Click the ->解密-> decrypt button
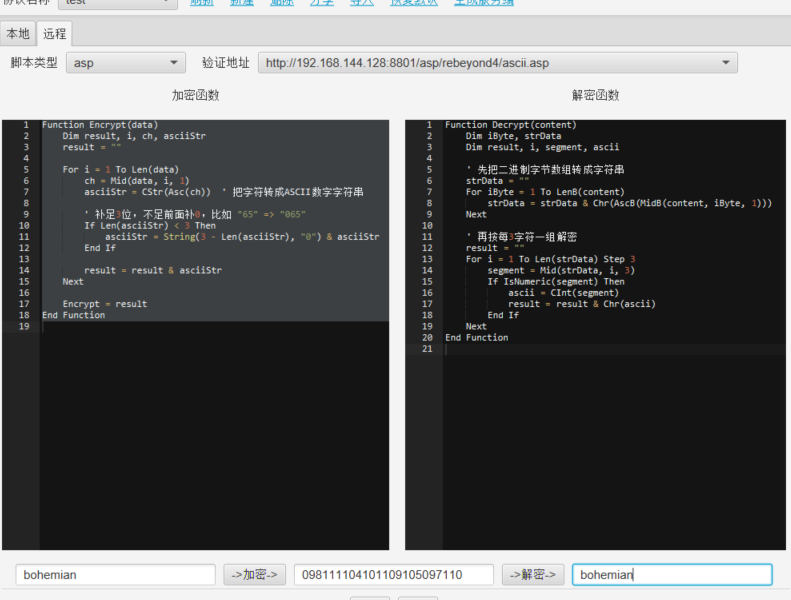Viewport: 791px width, 600px height. click(532, 575)
